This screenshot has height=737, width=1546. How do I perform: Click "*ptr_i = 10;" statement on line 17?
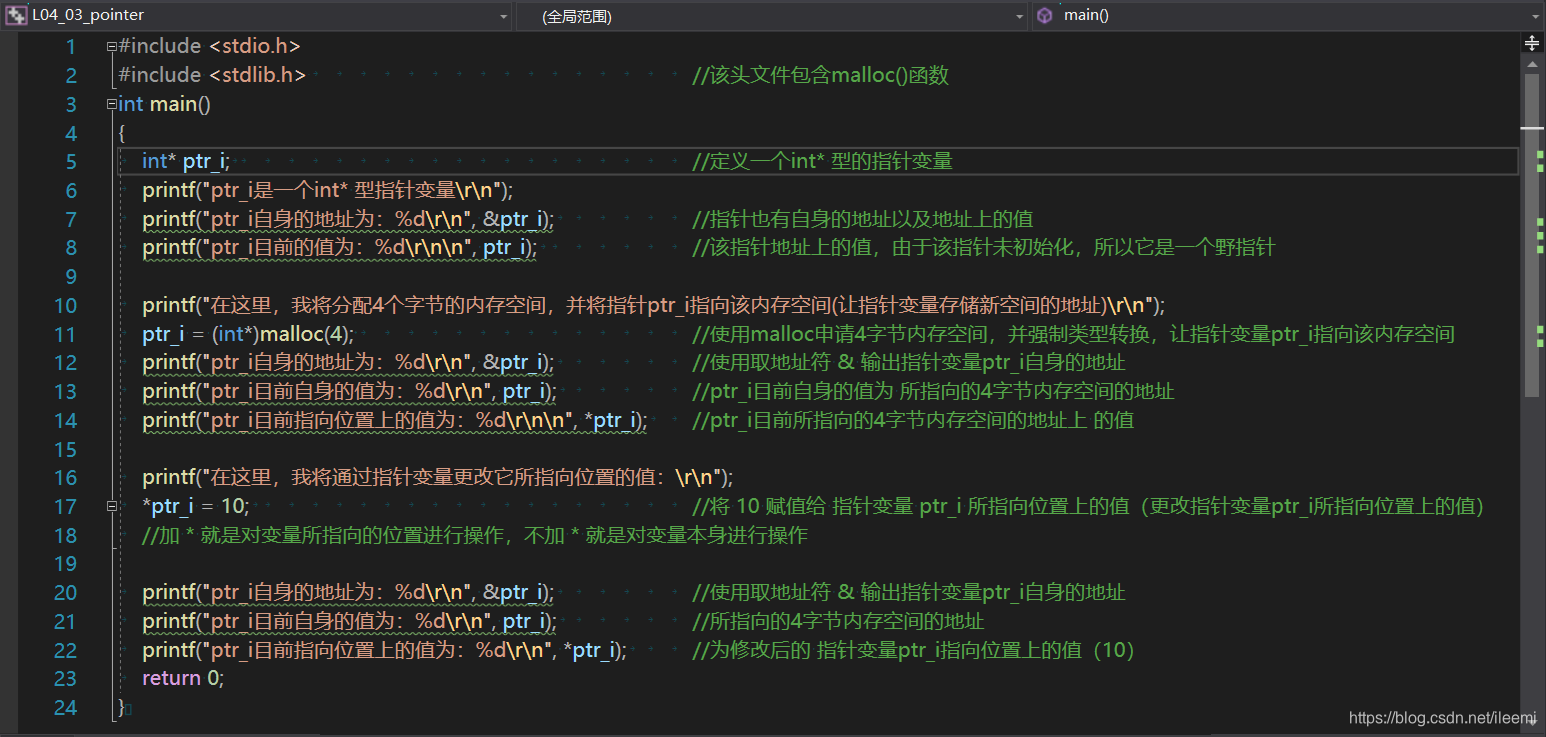point(196,506)
